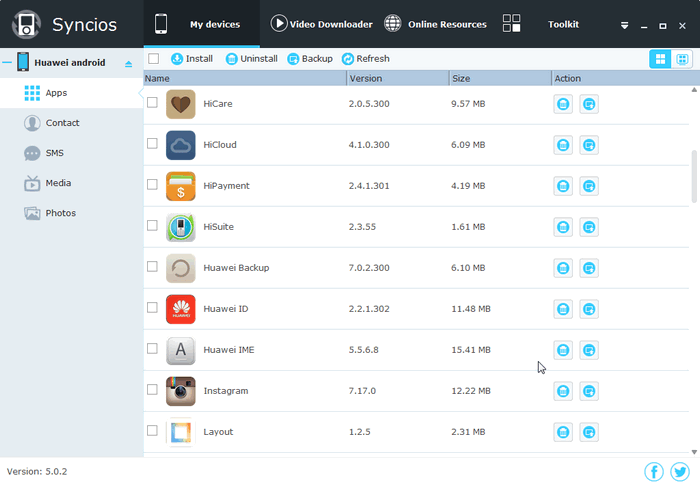
Task: Click the scroll down arrow of app list
Action: pyautogui.click(x=694, y=452)
